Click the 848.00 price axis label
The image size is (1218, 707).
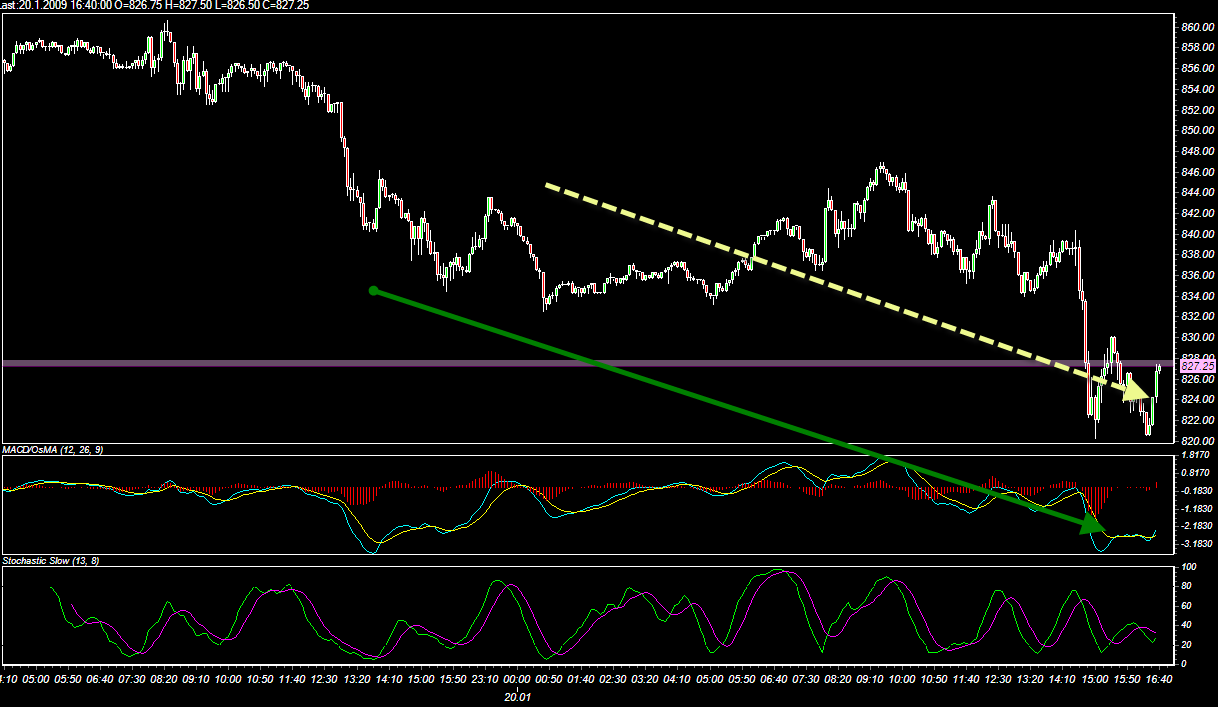pyautogui.click(x=1196, y=151)
